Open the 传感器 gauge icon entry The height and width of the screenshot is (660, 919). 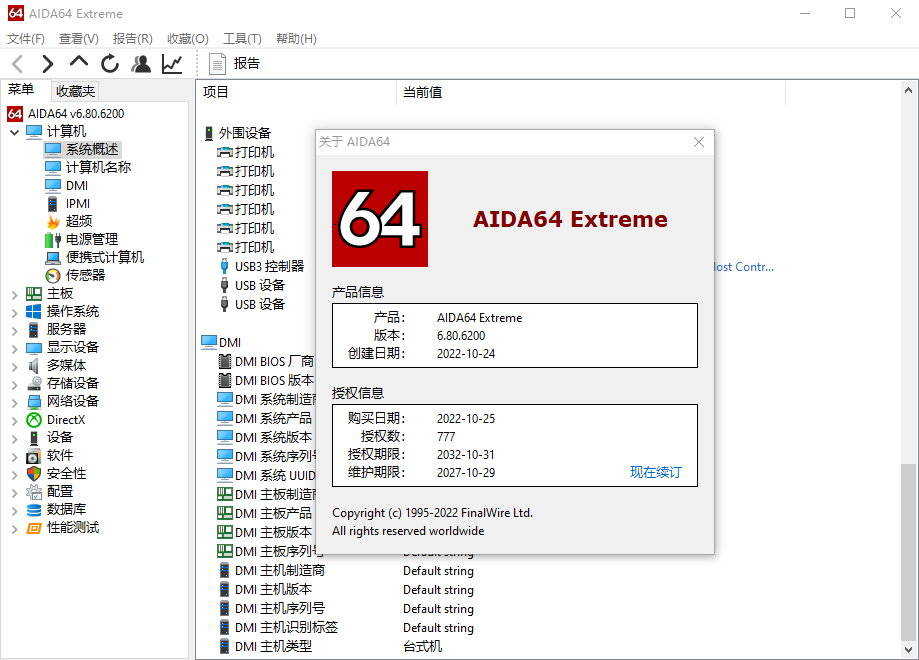[x=53, y=275]
